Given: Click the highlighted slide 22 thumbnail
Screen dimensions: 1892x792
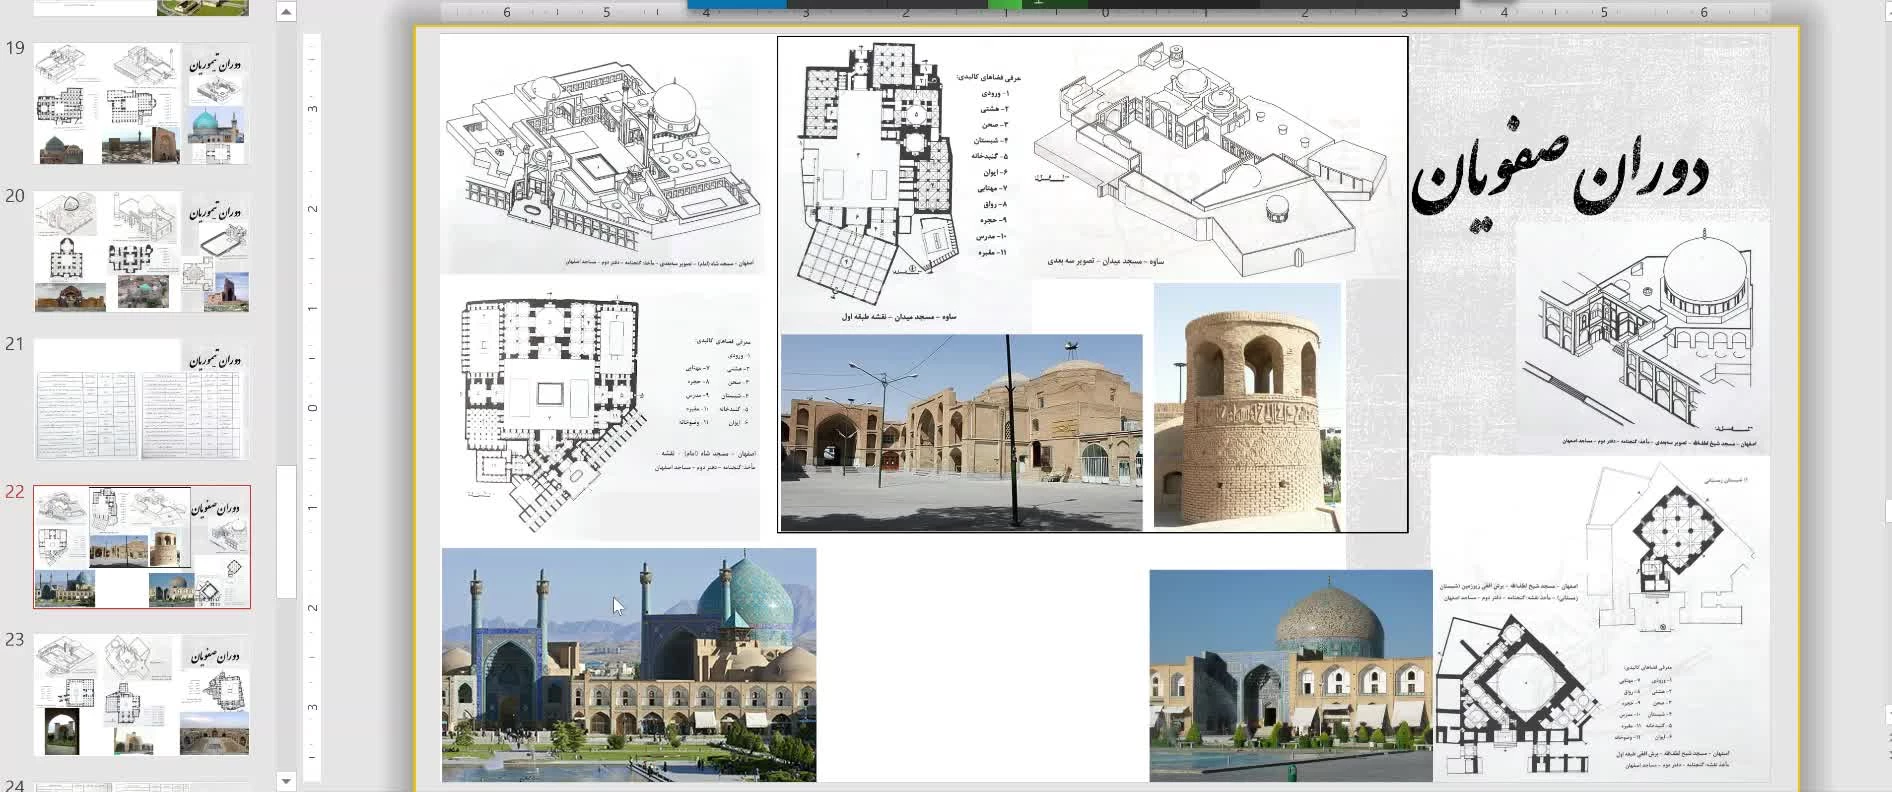Looking at the screenshot, I should (142, 547).
